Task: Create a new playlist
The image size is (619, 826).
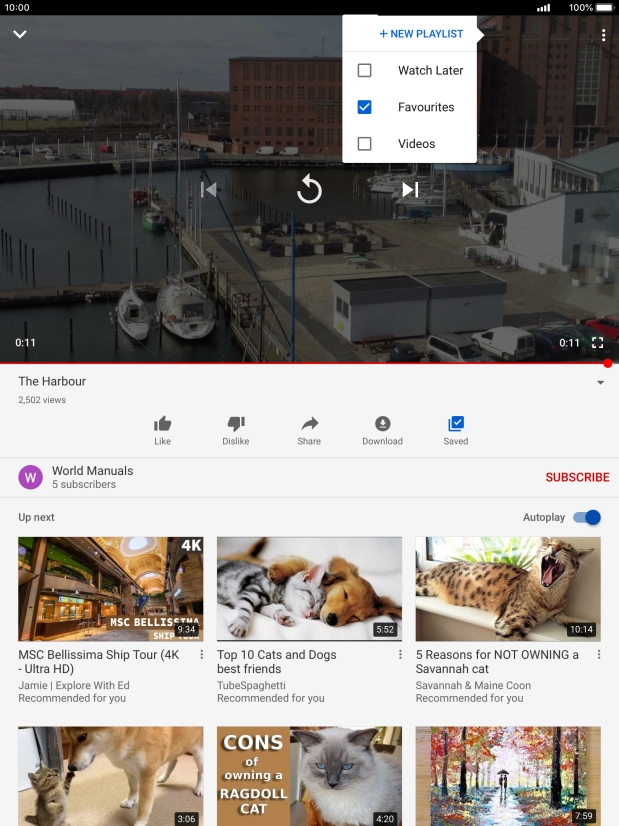Action: [421, 34]
